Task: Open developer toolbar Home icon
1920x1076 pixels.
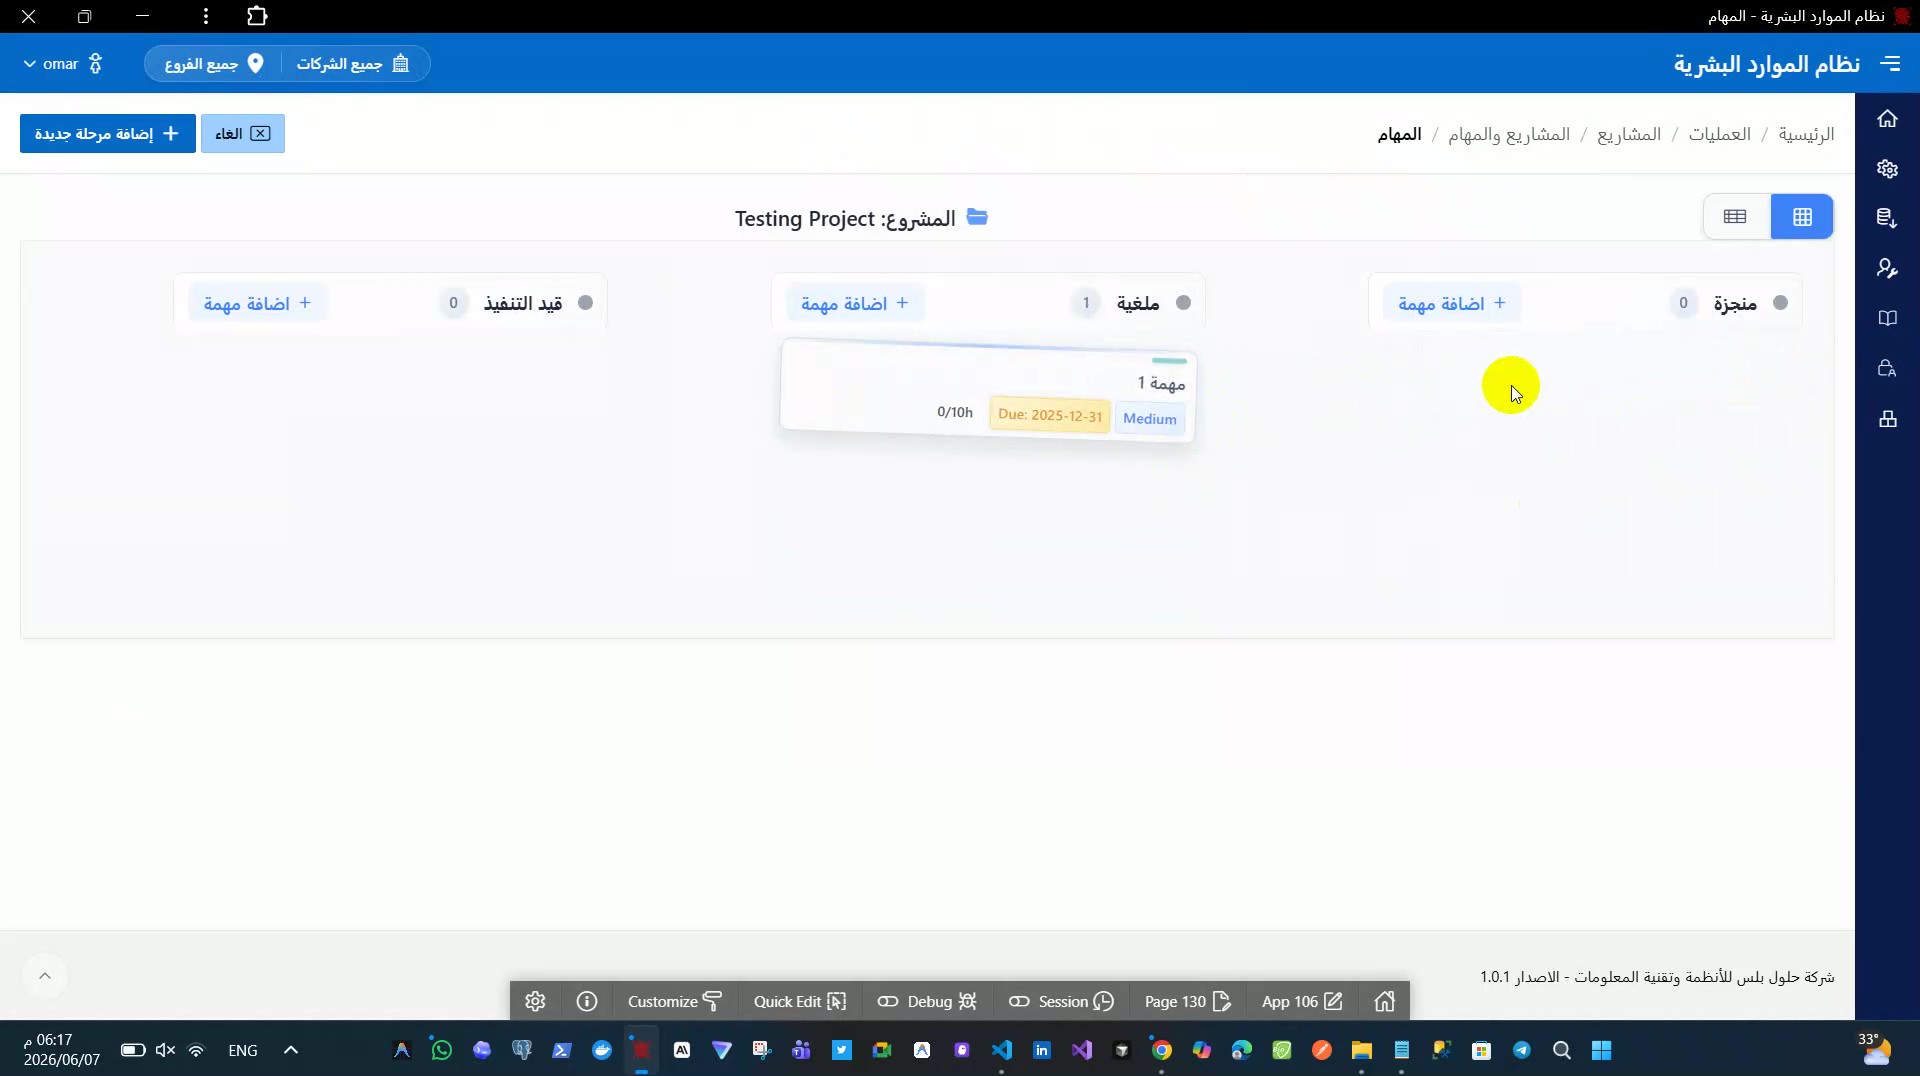Action: pos(1384,1001)
